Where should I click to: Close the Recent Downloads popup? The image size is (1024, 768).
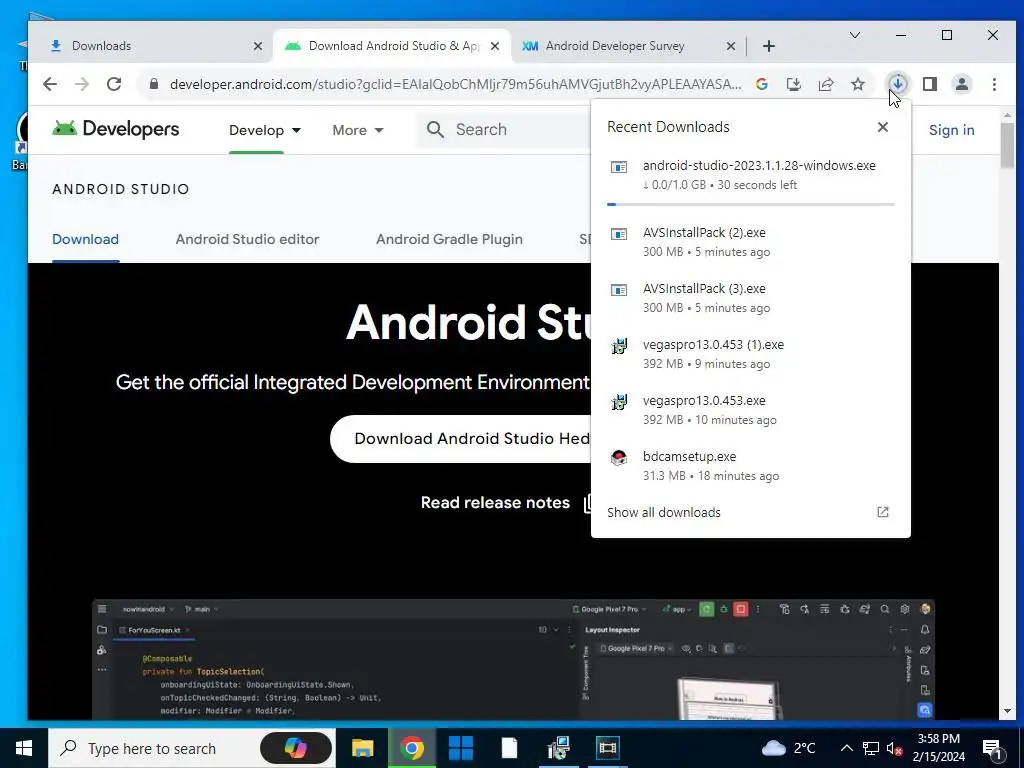(x=883, y=127)
